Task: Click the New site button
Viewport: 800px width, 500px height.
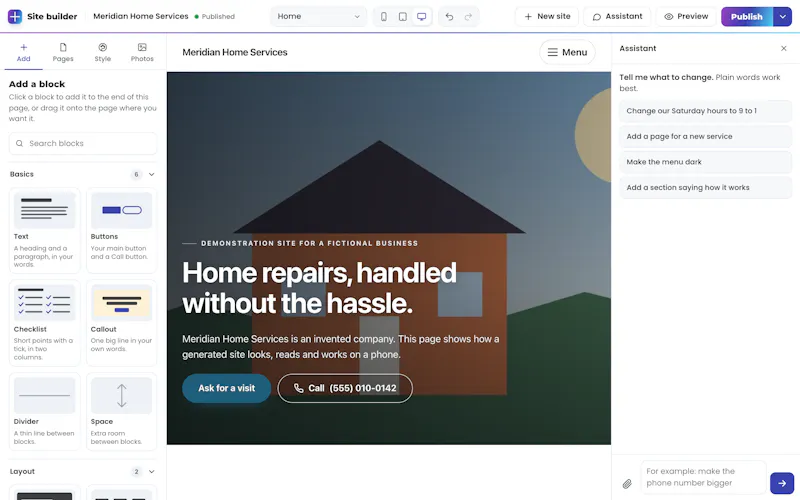Action: tap(547, 16)
